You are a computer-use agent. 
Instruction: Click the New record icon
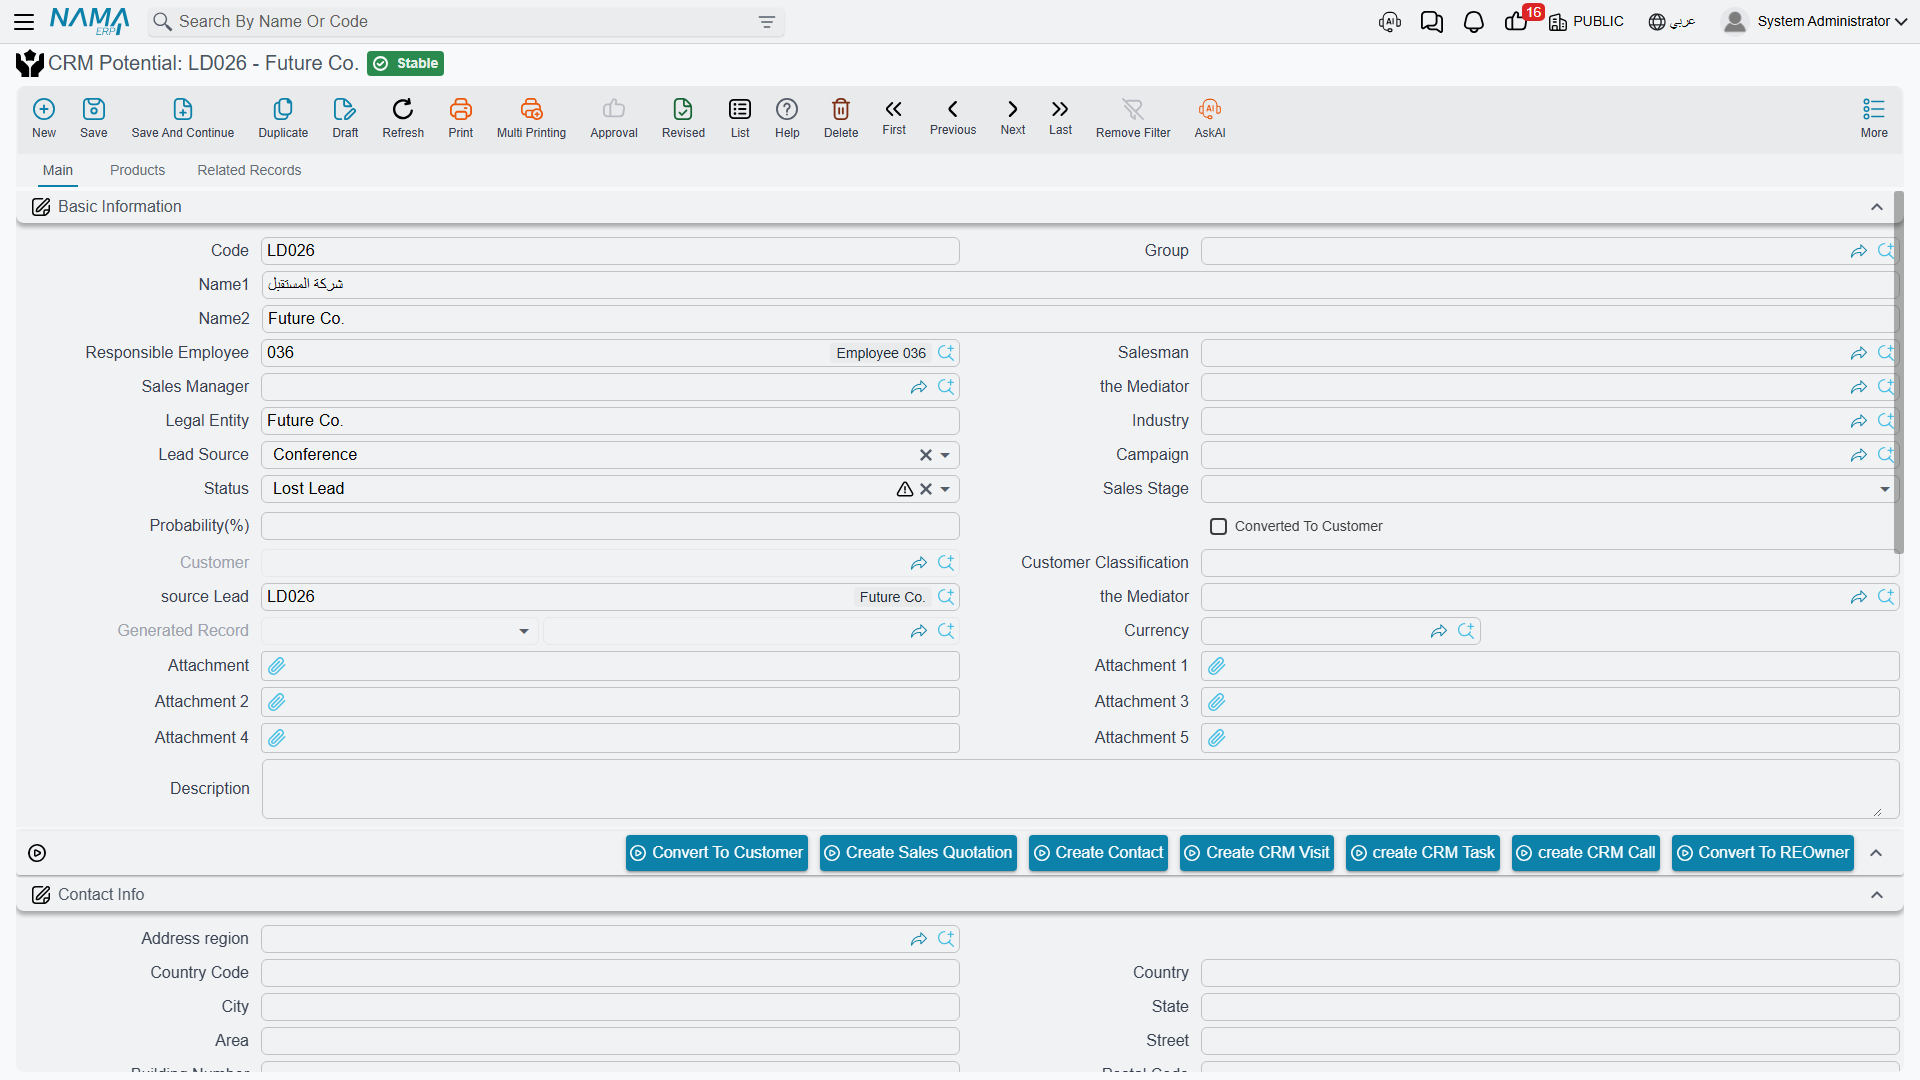44,118
